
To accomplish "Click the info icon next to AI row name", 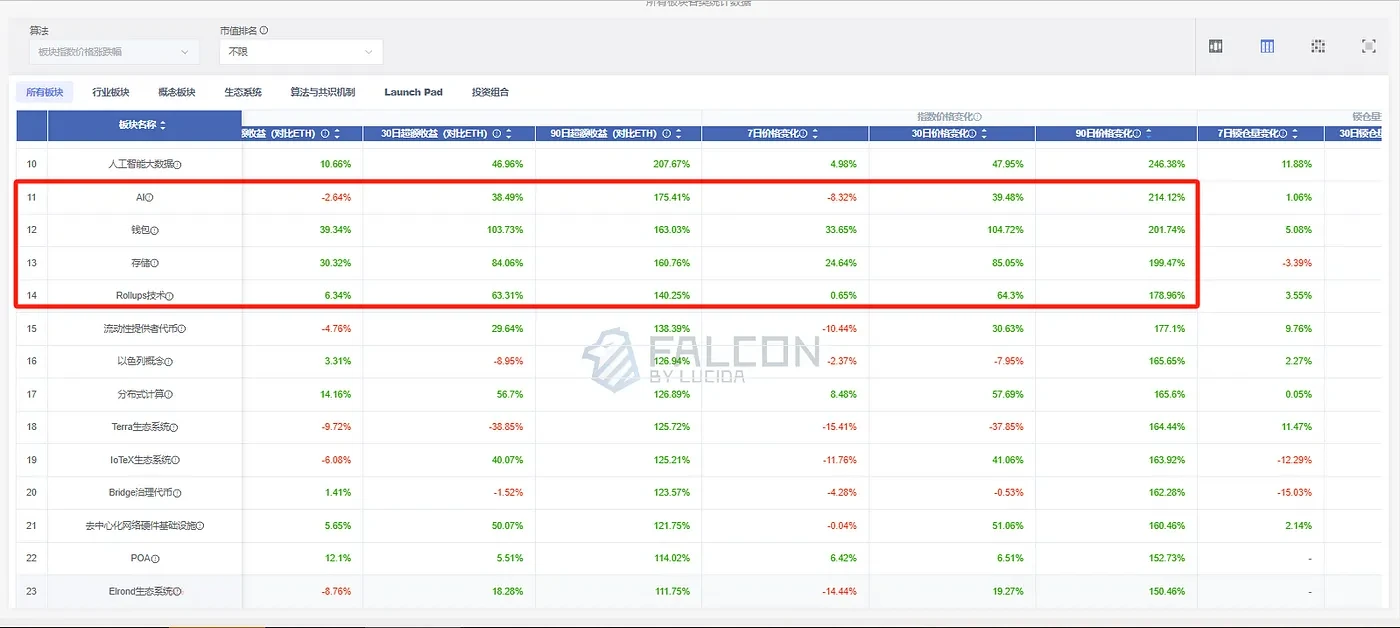I will [x=150, y=198].
